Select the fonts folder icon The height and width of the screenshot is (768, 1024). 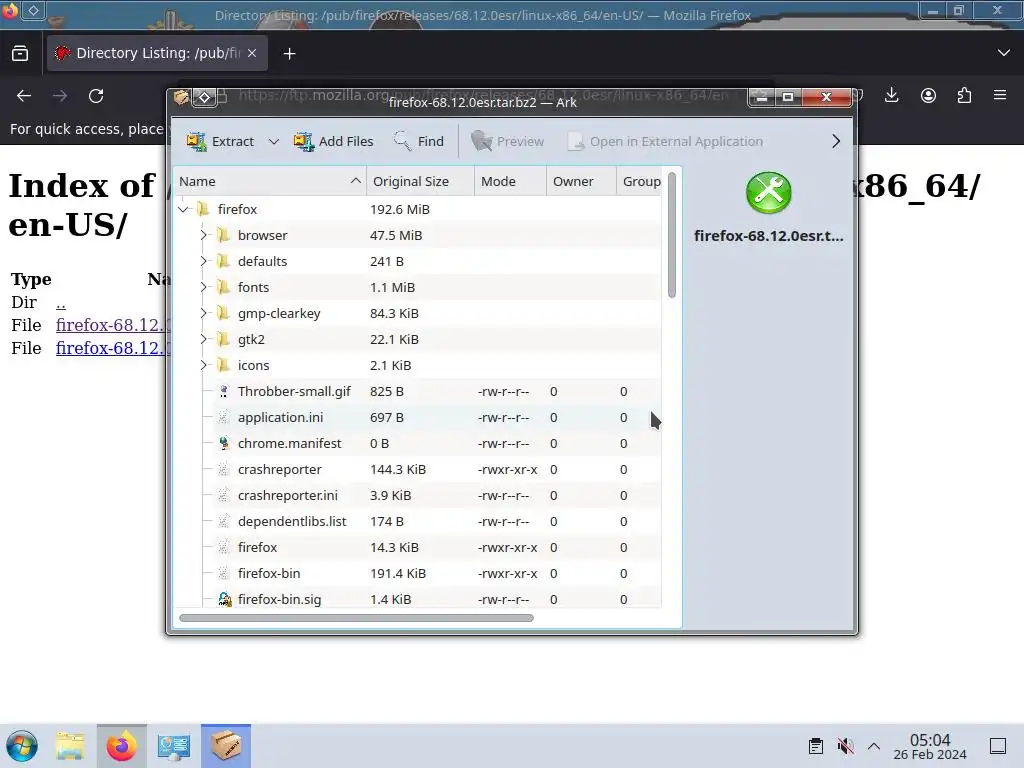pos(224,287)
